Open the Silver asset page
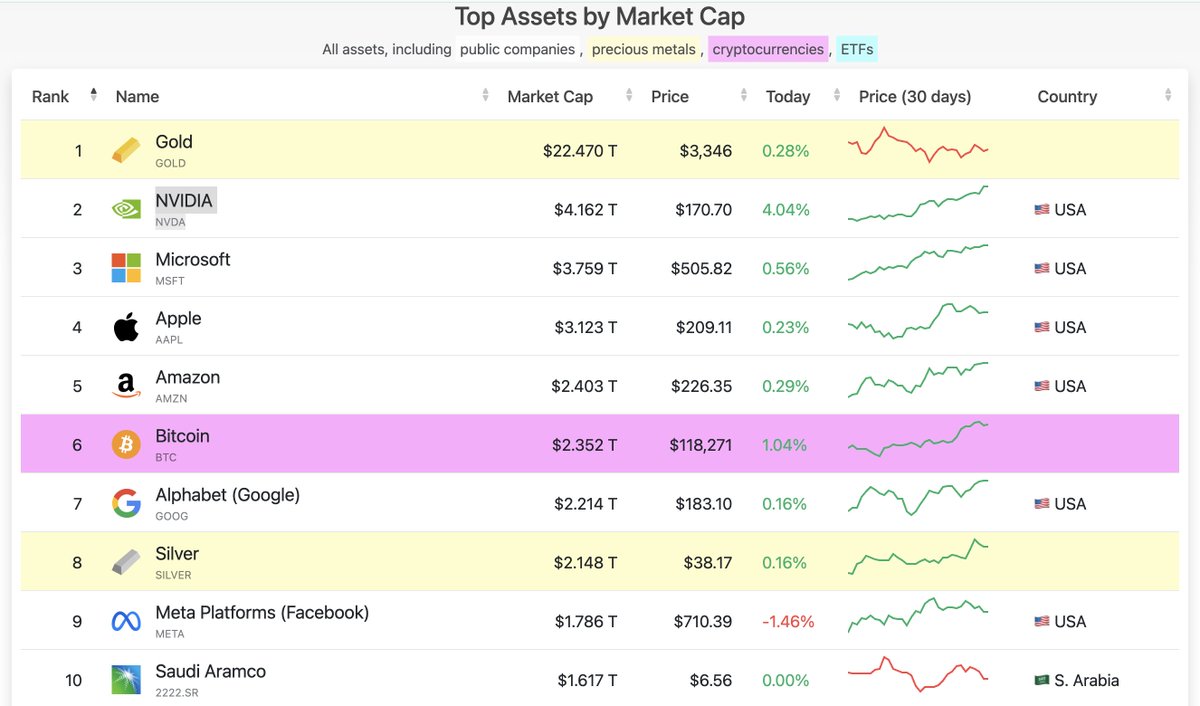The height and width of the screenshot is (706, 1200). tap(177, 554)
